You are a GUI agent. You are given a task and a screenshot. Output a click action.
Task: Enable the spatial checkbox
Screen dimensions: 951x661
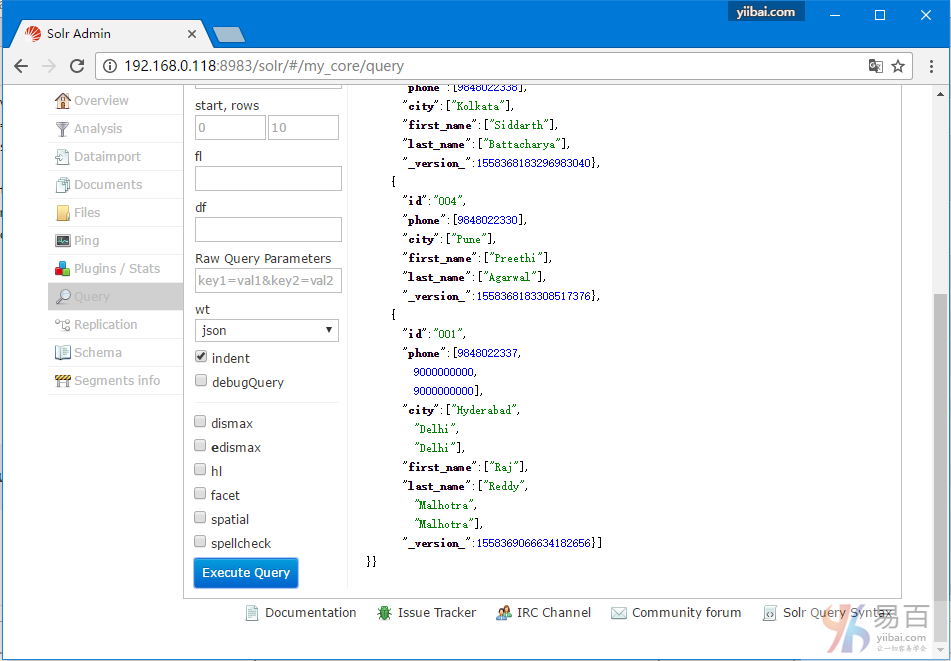click(x=200, y=517)
